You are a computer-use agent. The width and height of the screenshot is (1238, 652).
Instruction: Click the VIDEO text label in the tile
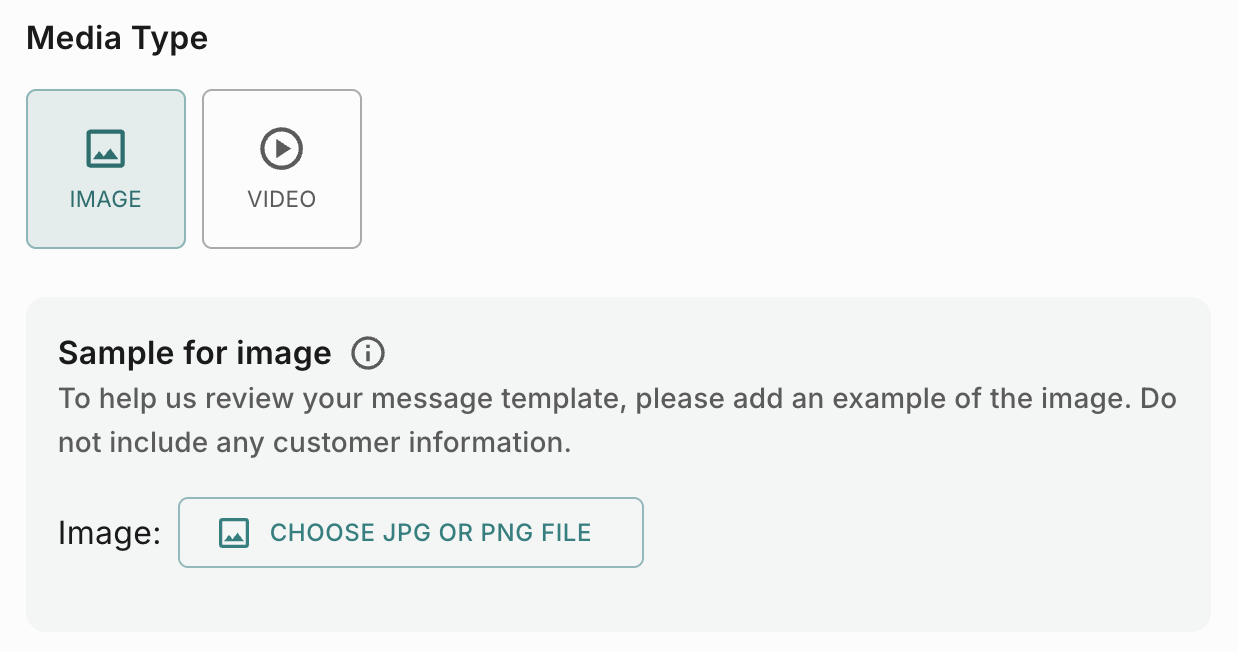[281, 199]
